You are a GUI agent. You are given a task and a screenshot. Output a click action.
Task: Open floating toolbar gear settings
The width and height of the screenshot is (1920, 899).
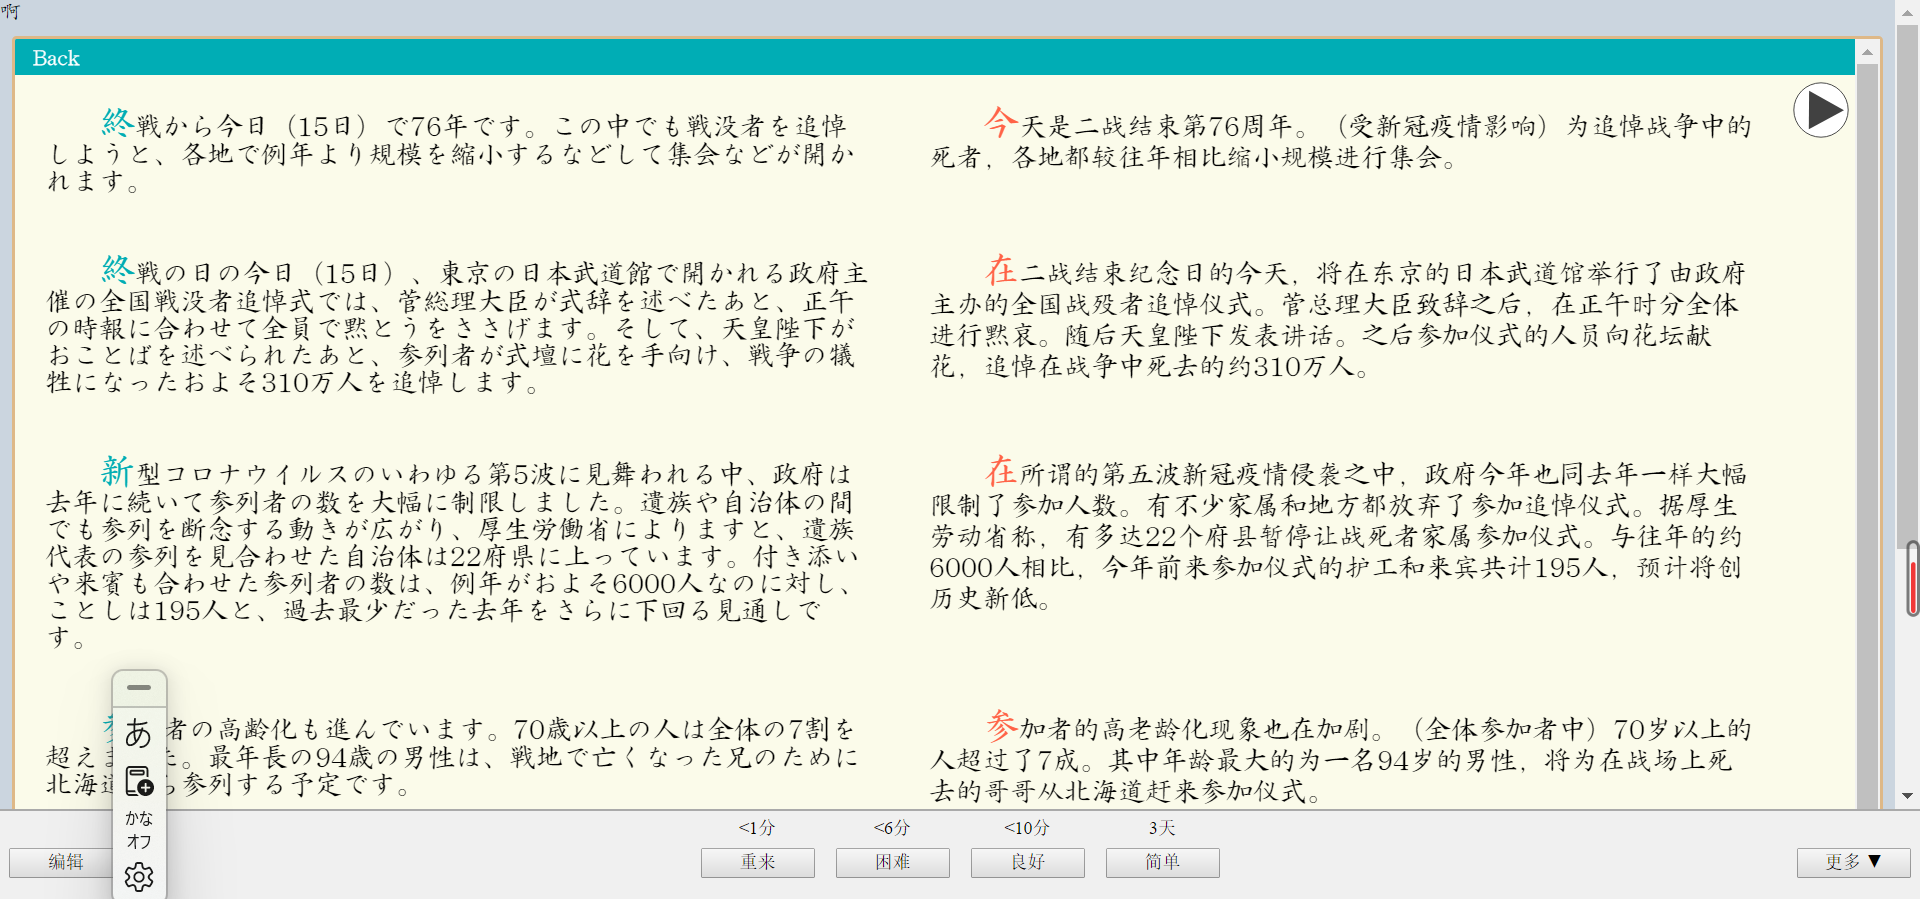click(139, 877)
